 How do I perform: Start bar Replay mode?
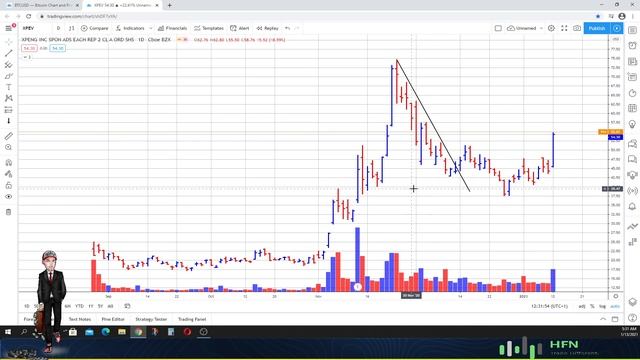click(268, 28)
